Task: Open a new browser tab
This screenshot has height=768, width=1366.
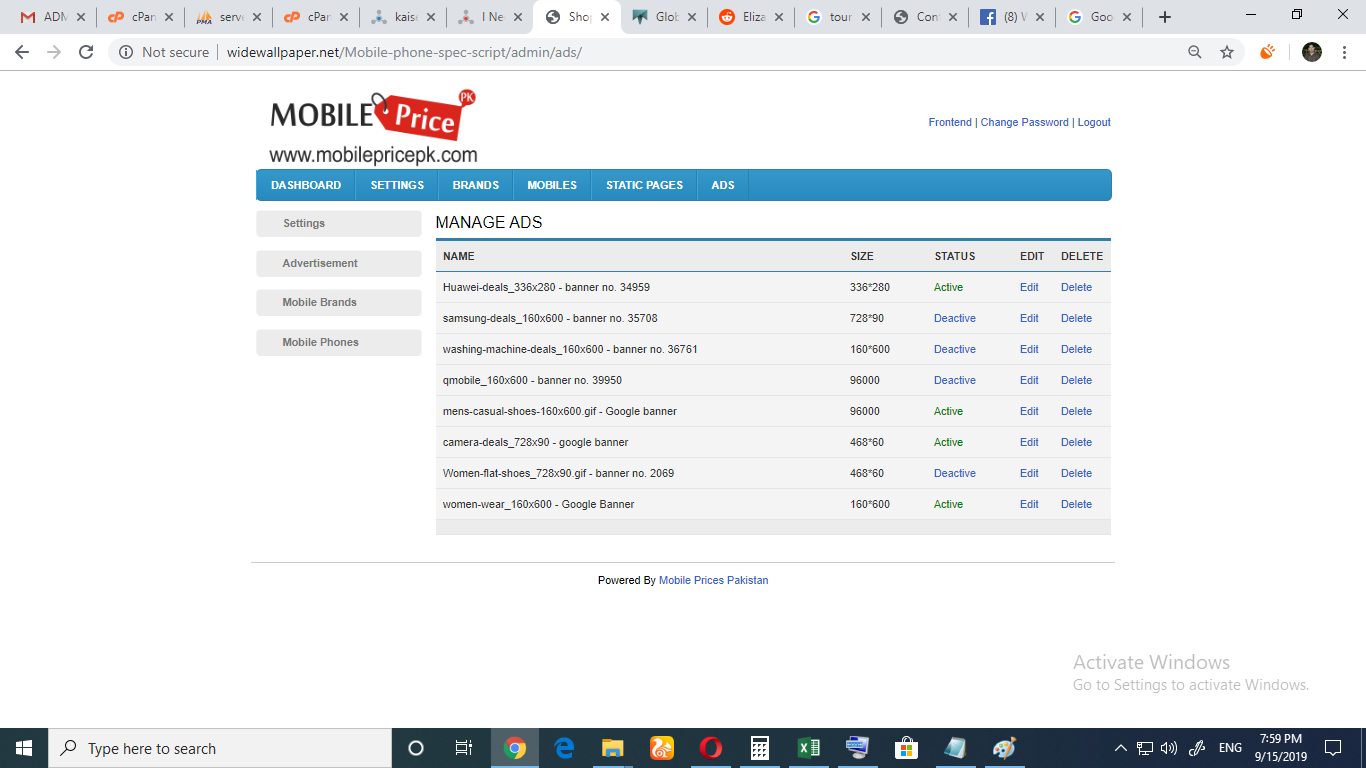Action: (1164, 17)
